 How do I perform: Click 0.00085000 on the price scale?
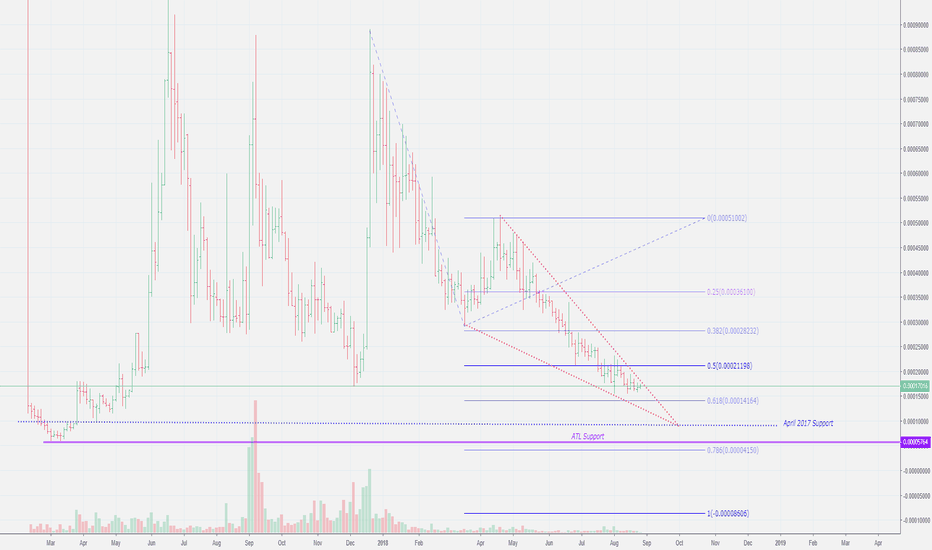(x=915, y=50)
